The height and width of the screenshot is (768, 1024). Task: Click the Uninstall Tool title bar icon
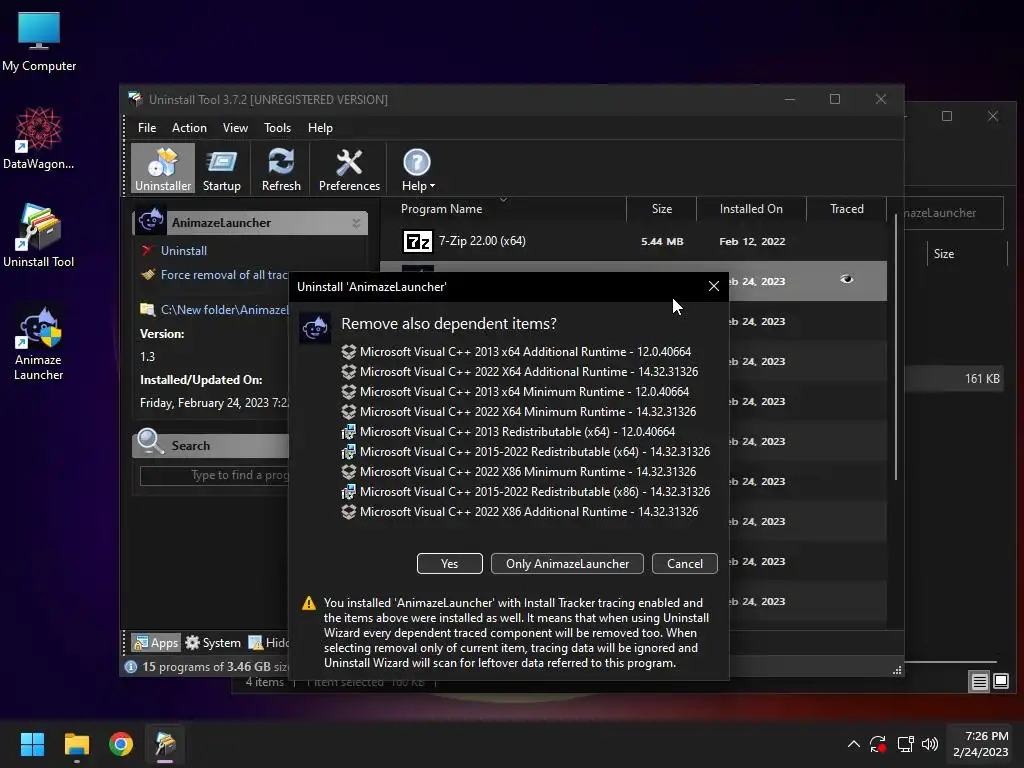(x=135, y=99)
